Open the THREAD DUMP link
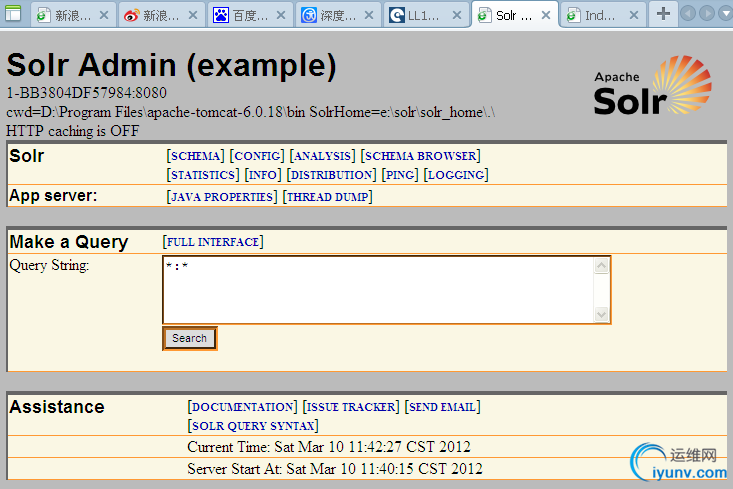733x489 pixels. (x=327, y=197)
